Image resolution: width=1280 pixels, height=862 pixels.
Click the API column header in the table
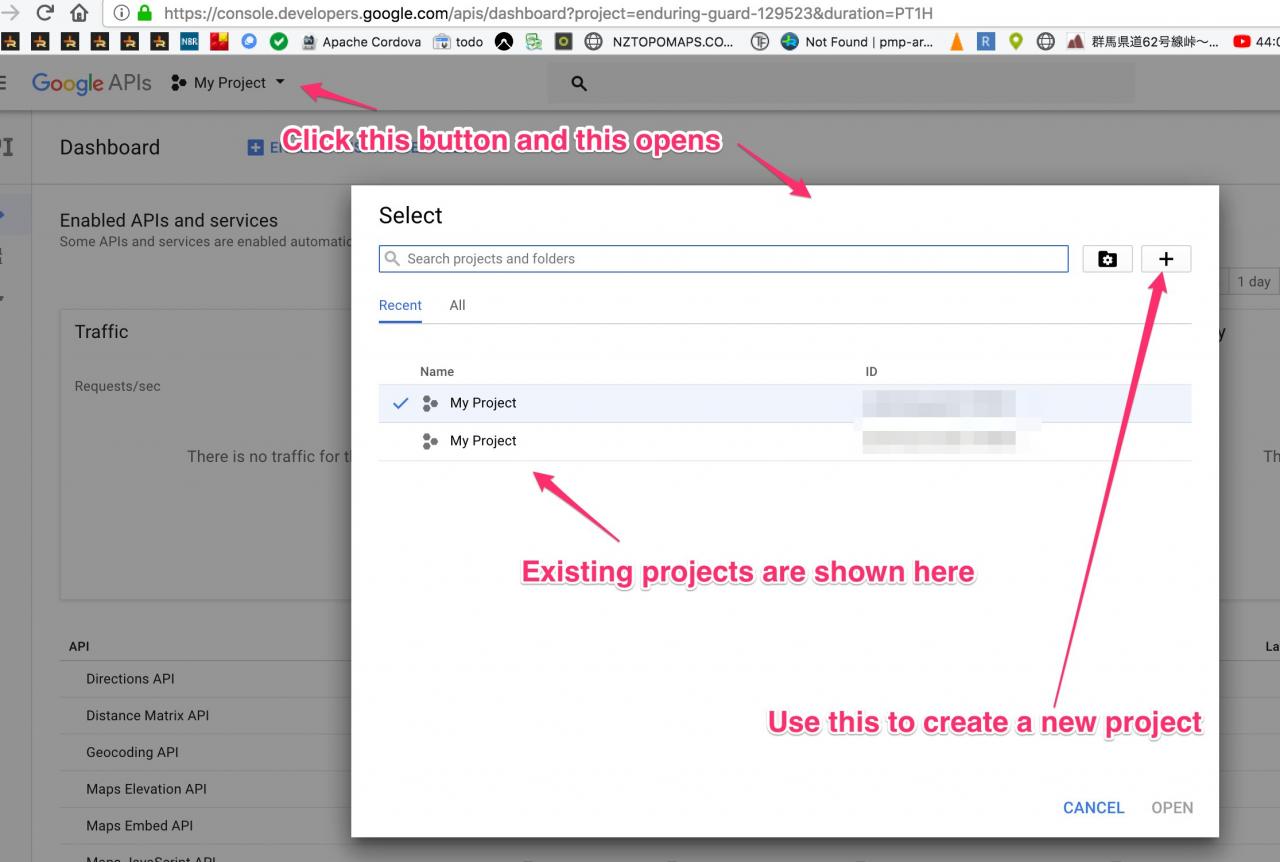(79, 646)
